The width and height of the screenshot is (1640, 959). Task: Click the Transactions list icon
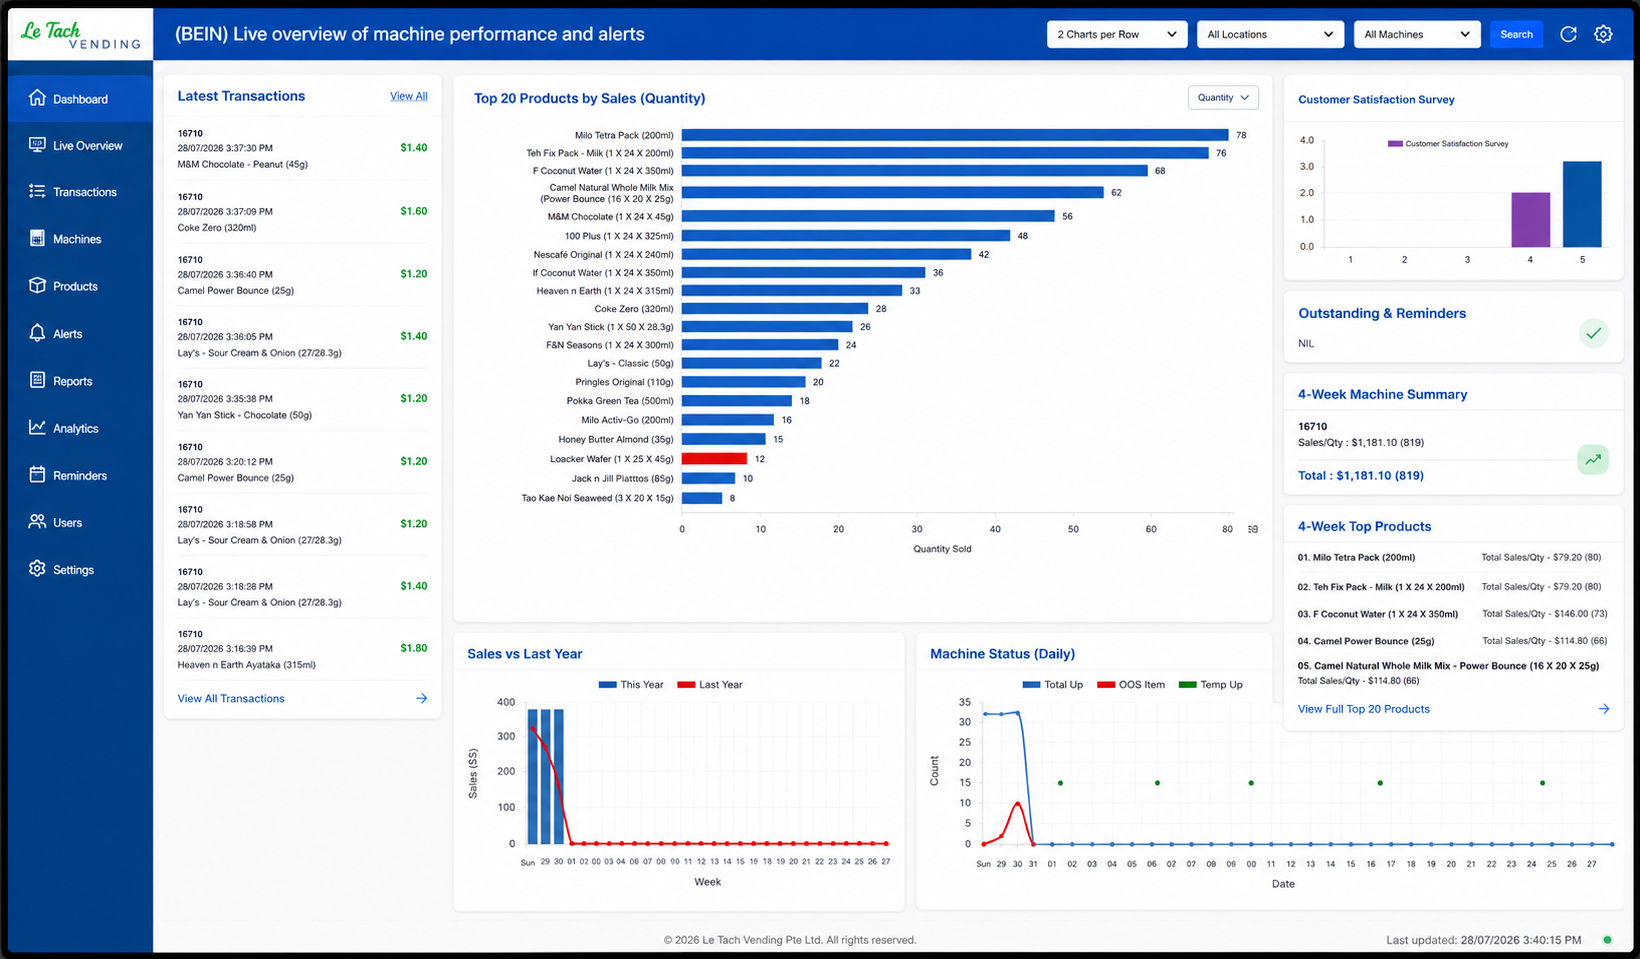[37, 191]
